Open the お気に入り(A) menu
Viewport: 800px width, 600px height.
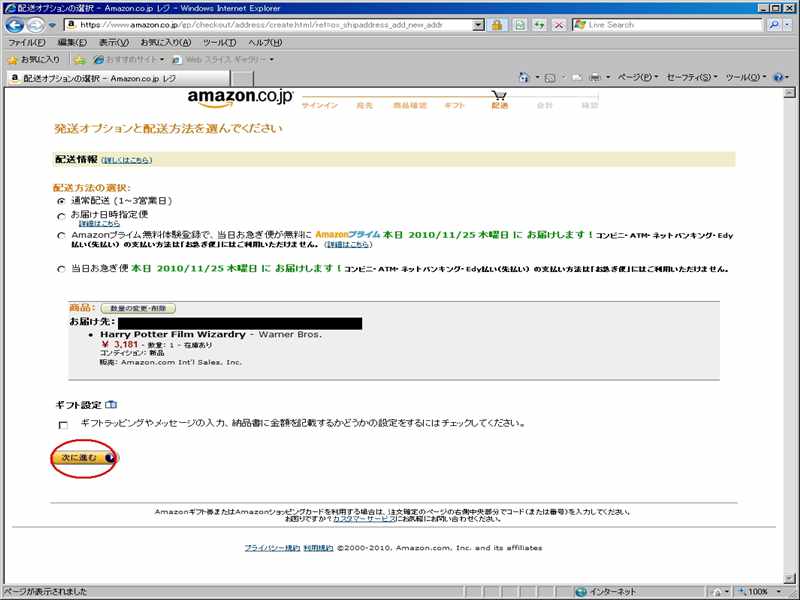click(165, 43)
